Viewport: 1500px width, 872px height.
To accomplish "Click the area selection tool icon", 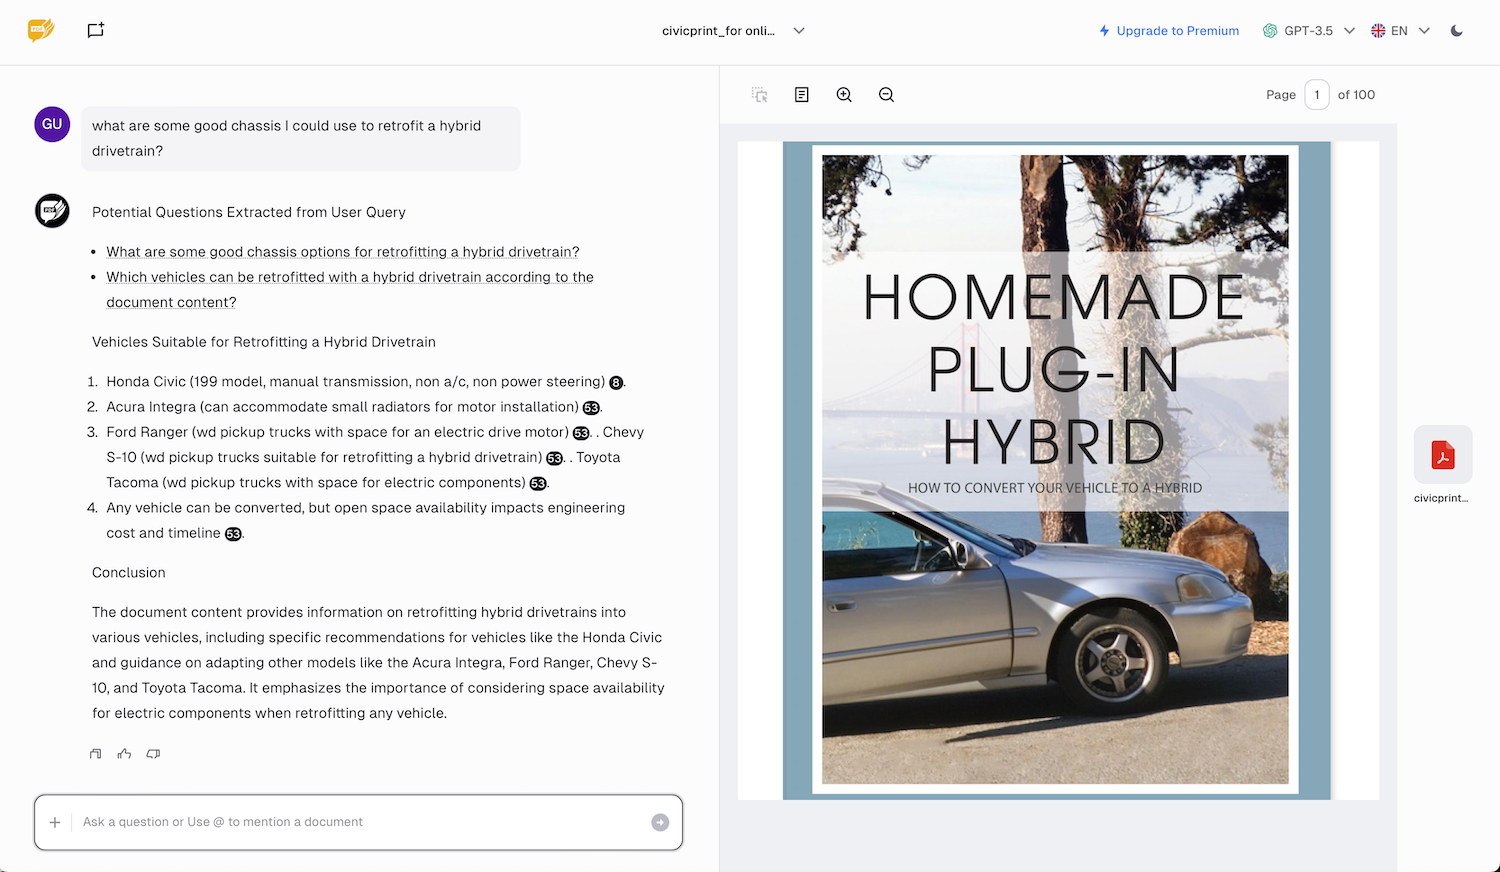I will click(760, 95).
